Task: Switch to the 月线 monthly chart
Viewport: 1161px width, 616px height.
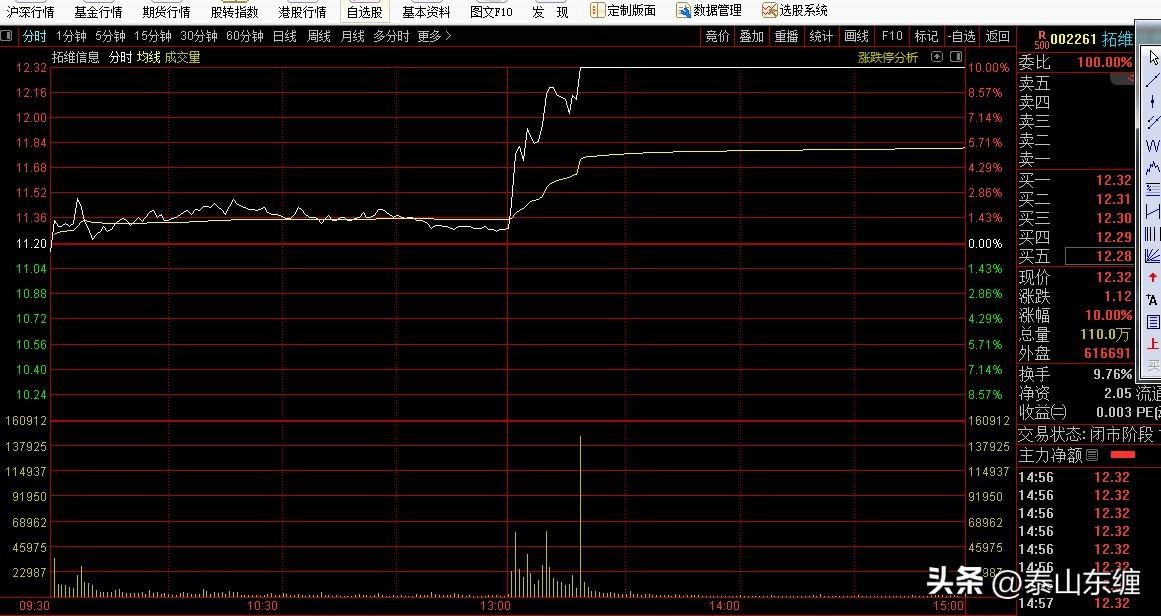Action: (352, 36)
